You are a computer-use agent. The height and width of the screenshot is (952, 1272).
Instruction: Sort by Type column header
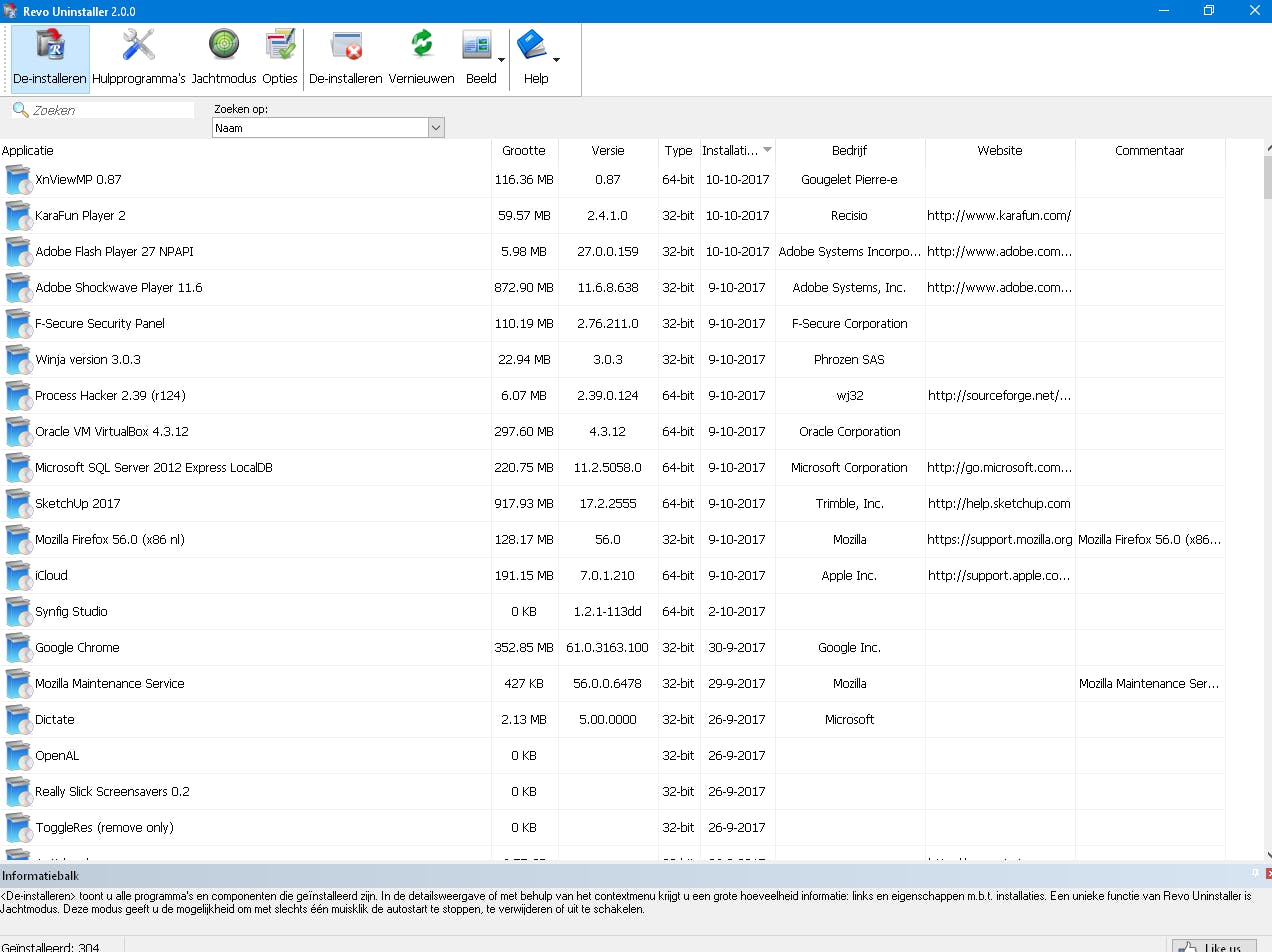coord(679,150)
